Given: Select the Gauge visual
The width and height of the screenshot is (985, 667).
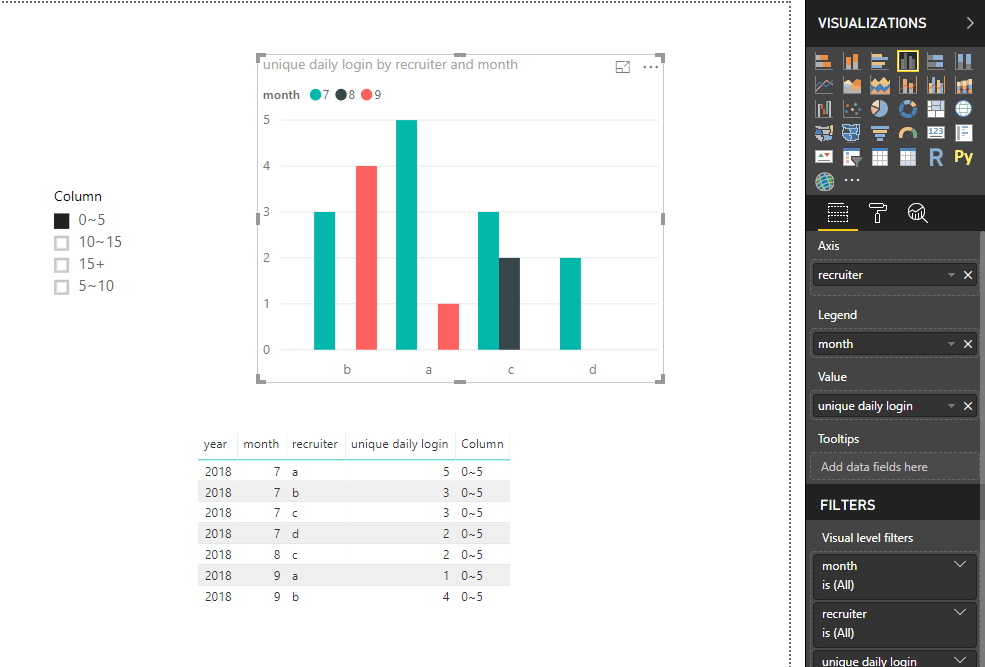Looking at the screenshot, I should (908, 133).
